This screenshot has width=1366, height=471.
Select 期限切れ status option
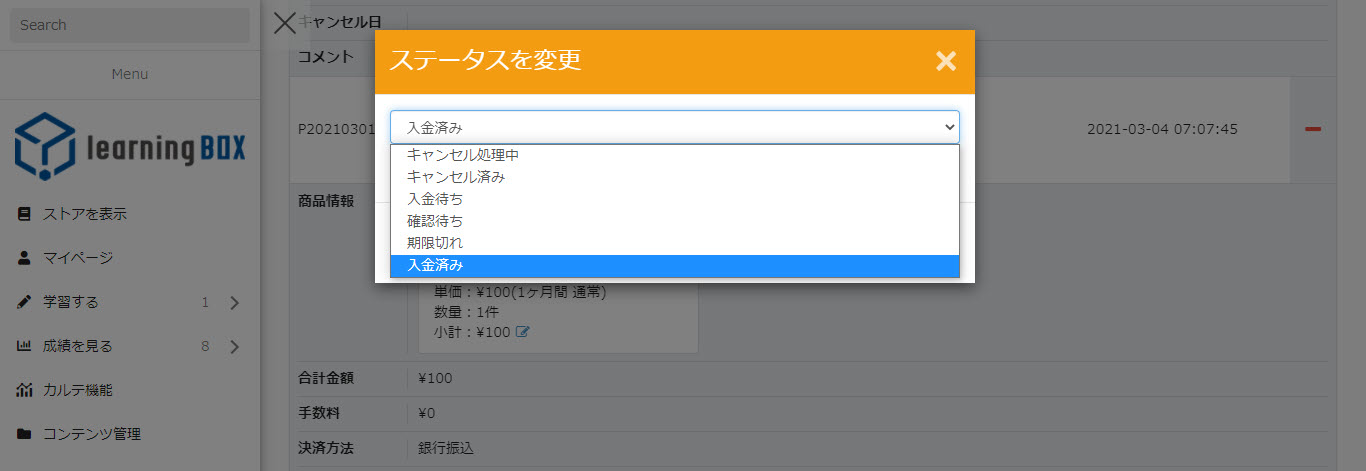click(x=435, y=243)
